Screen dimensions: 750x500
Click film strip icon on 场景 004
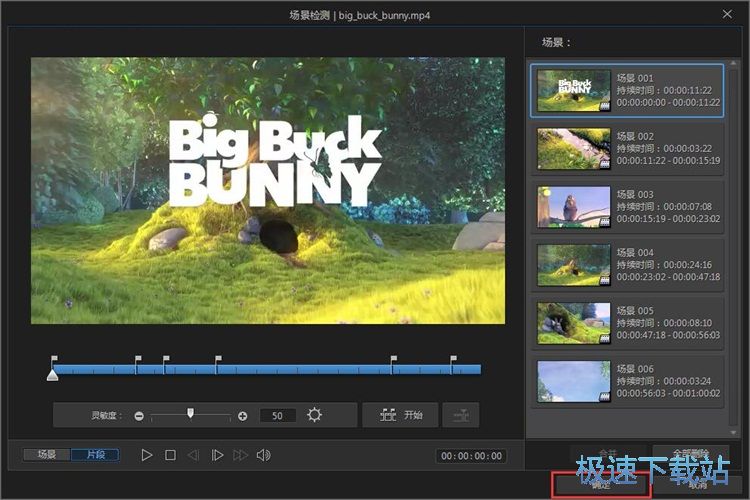coord(605,280)
